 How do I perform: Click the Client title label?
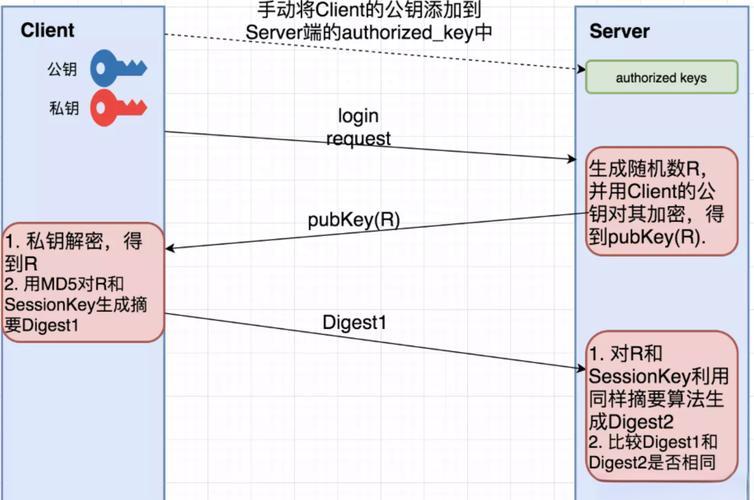coord(47,31)
